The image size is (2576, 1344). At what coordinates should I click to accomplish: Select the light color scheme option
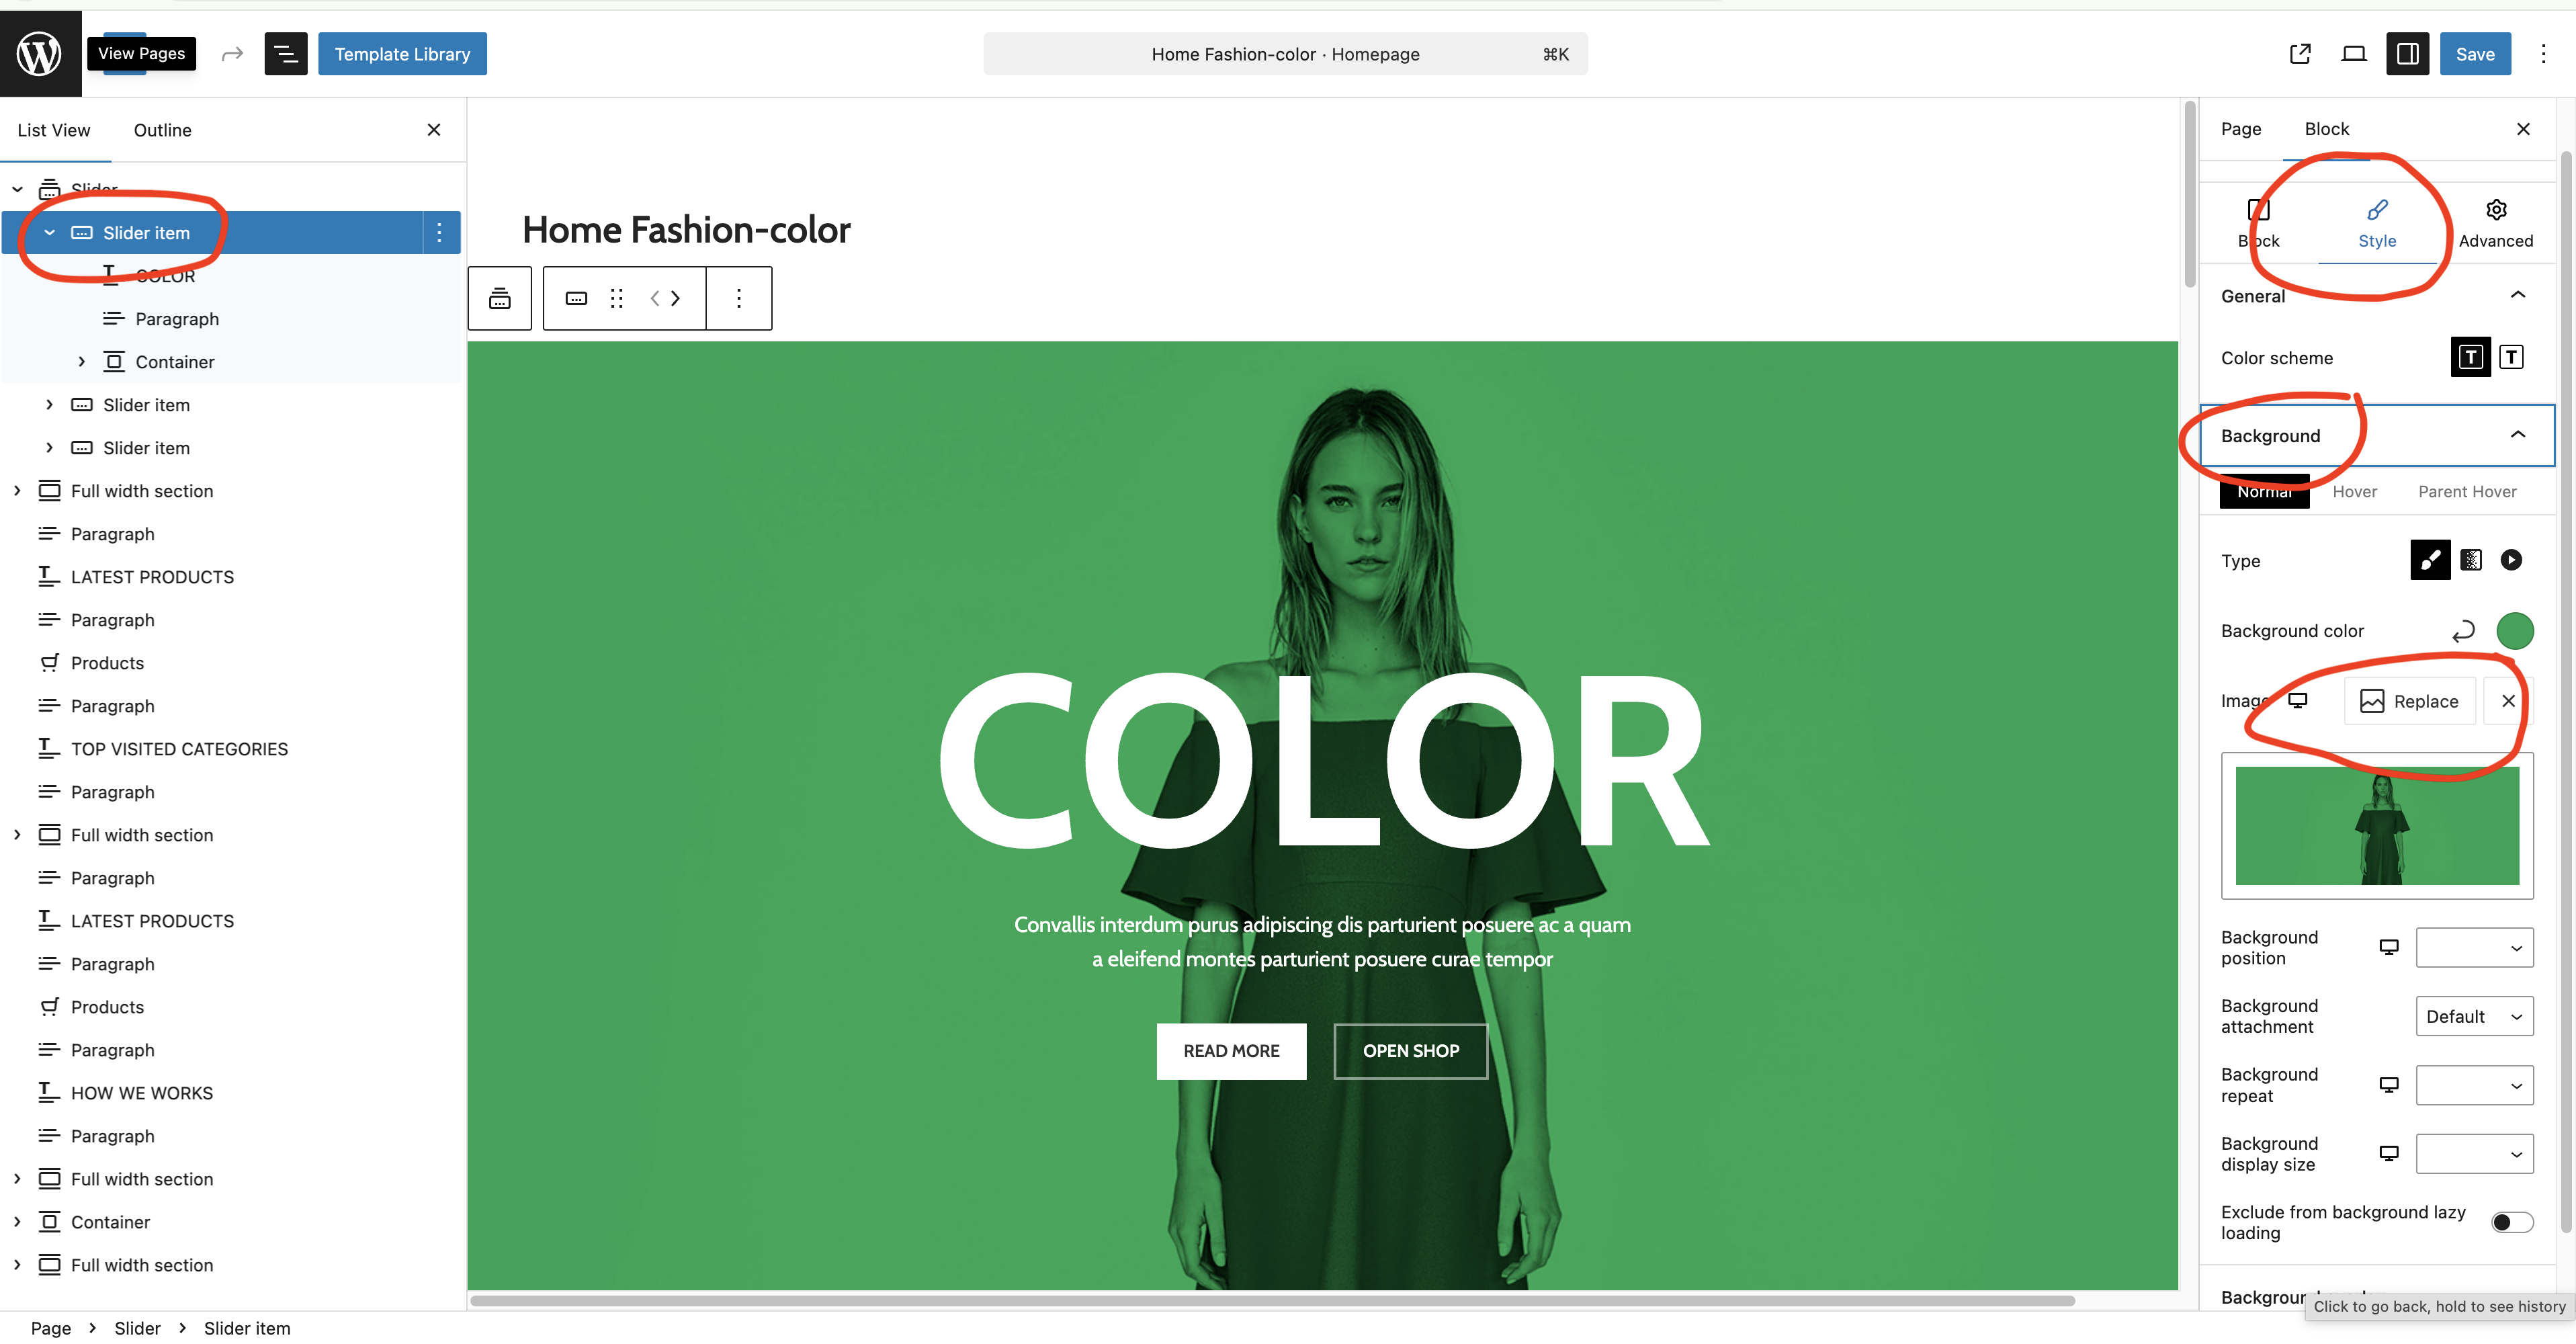(x=2512, y=357)
